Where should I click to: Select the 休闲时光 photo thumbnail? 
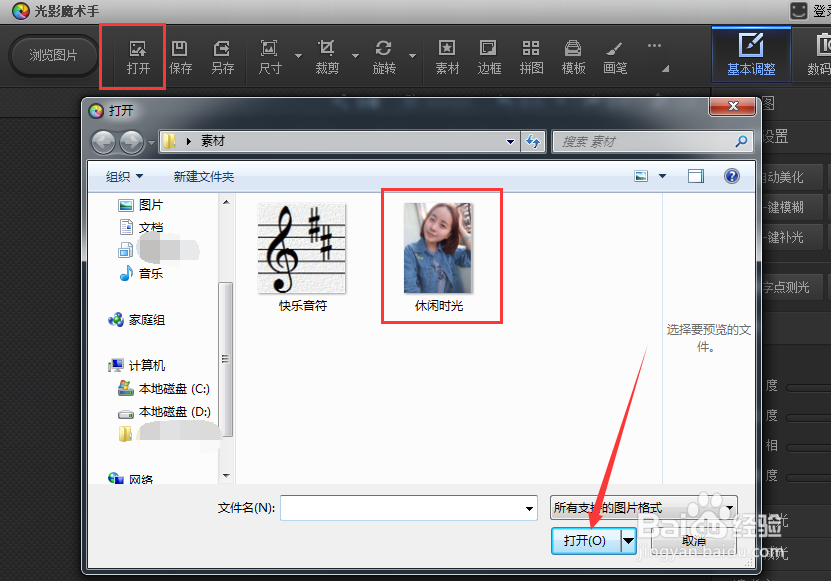coord(441,245)
